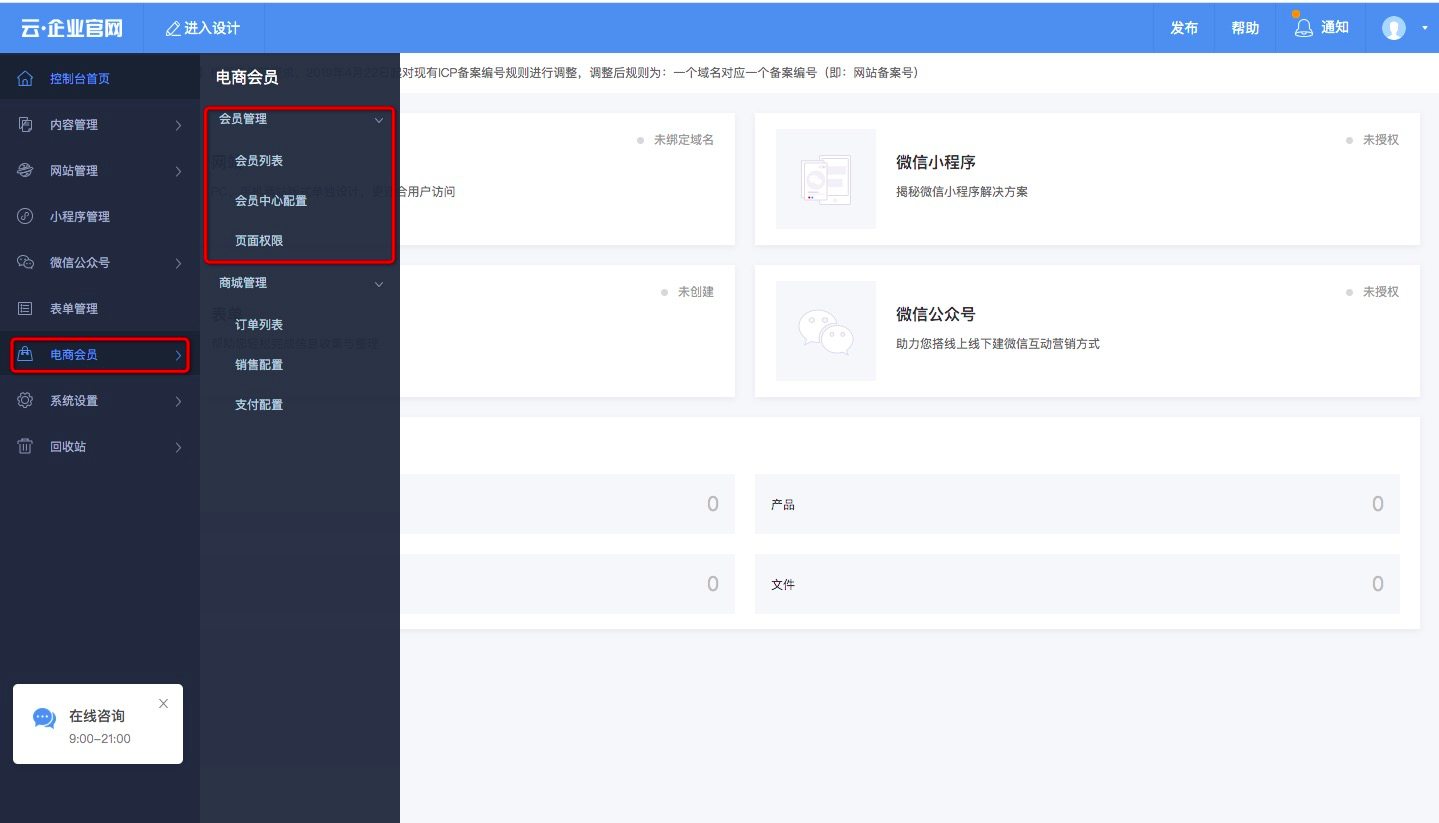
Task: Expand the 内容管理 chevron
Action: point(178,125)
